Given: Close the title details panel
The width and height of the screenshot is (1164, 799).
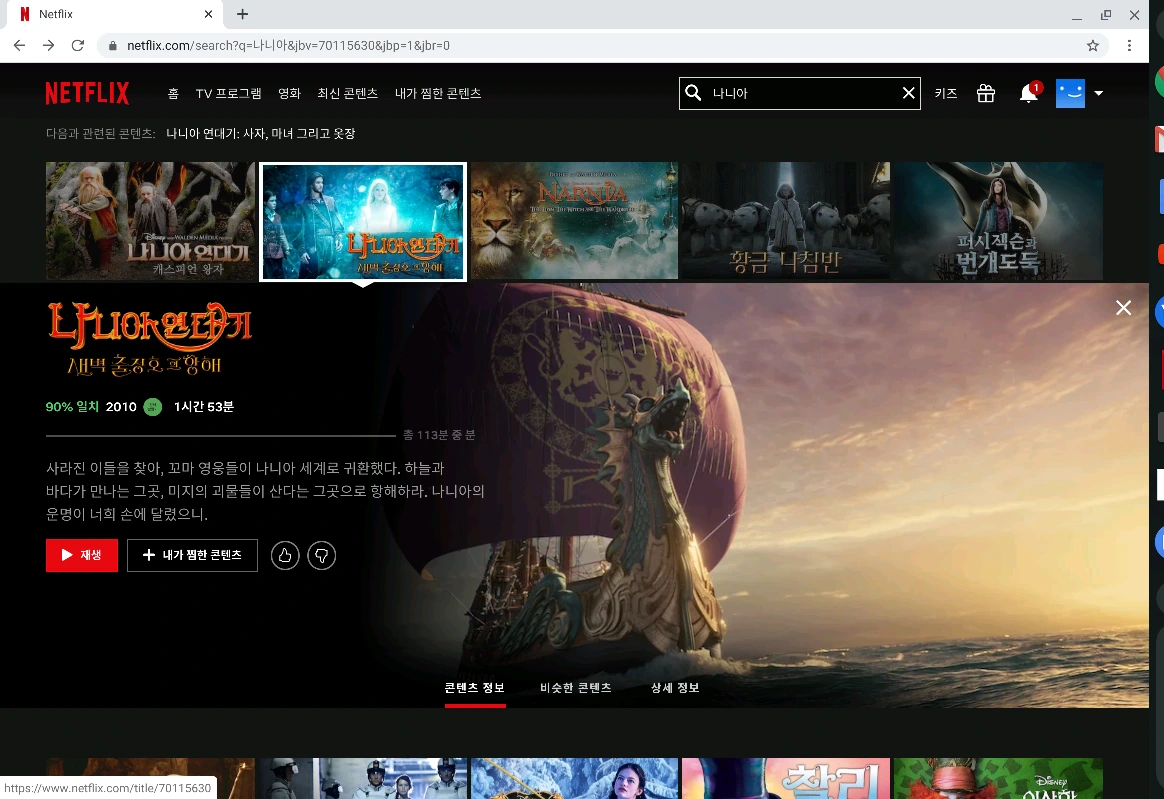Looking at the screenshot, I should coord(1123,307).
